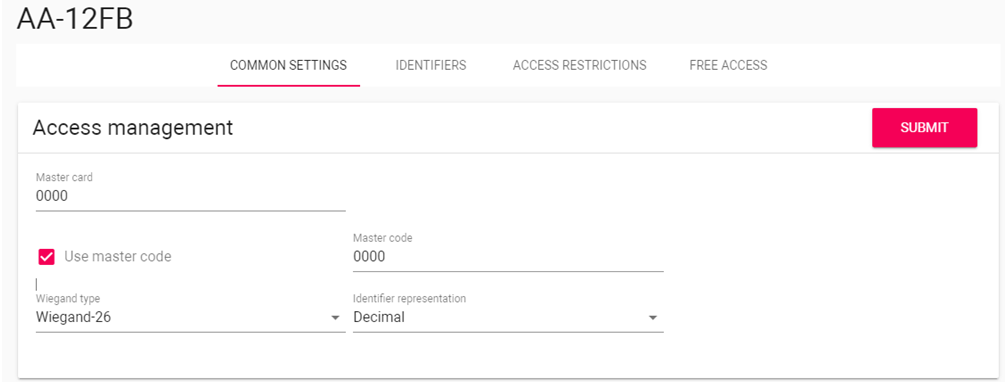Click the Identifier representation field label
This screenshot has height=382, width=1007.
pyautogui.click(x=410, y=299)
